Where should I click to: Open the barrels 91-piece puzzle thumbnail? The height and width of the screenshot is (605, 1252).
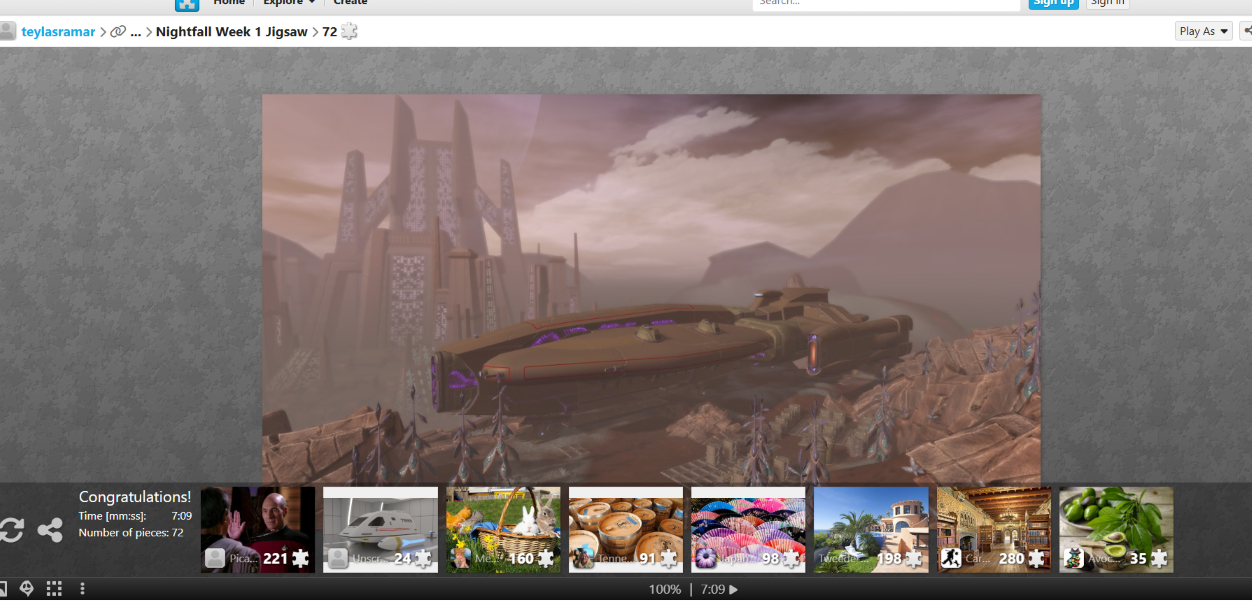626,530
